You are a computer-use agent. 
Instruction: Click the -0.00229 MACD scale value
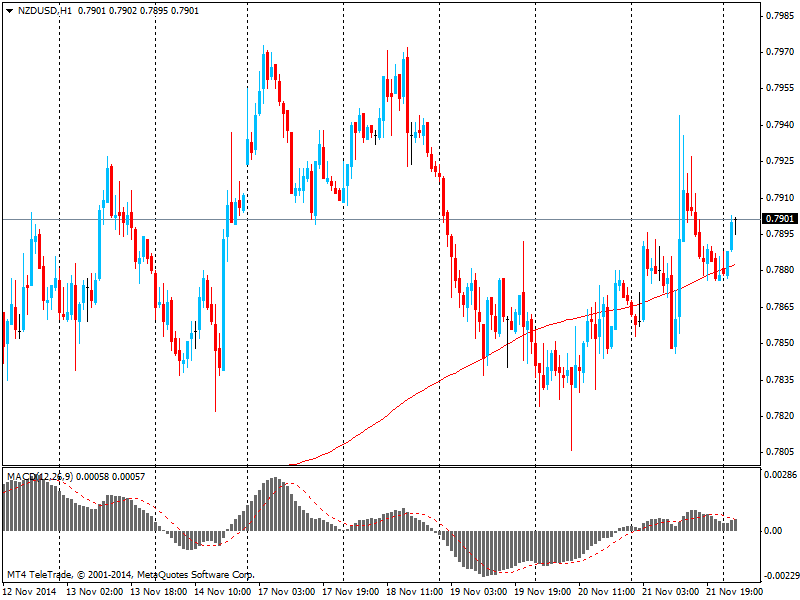(x=779, y=575)
